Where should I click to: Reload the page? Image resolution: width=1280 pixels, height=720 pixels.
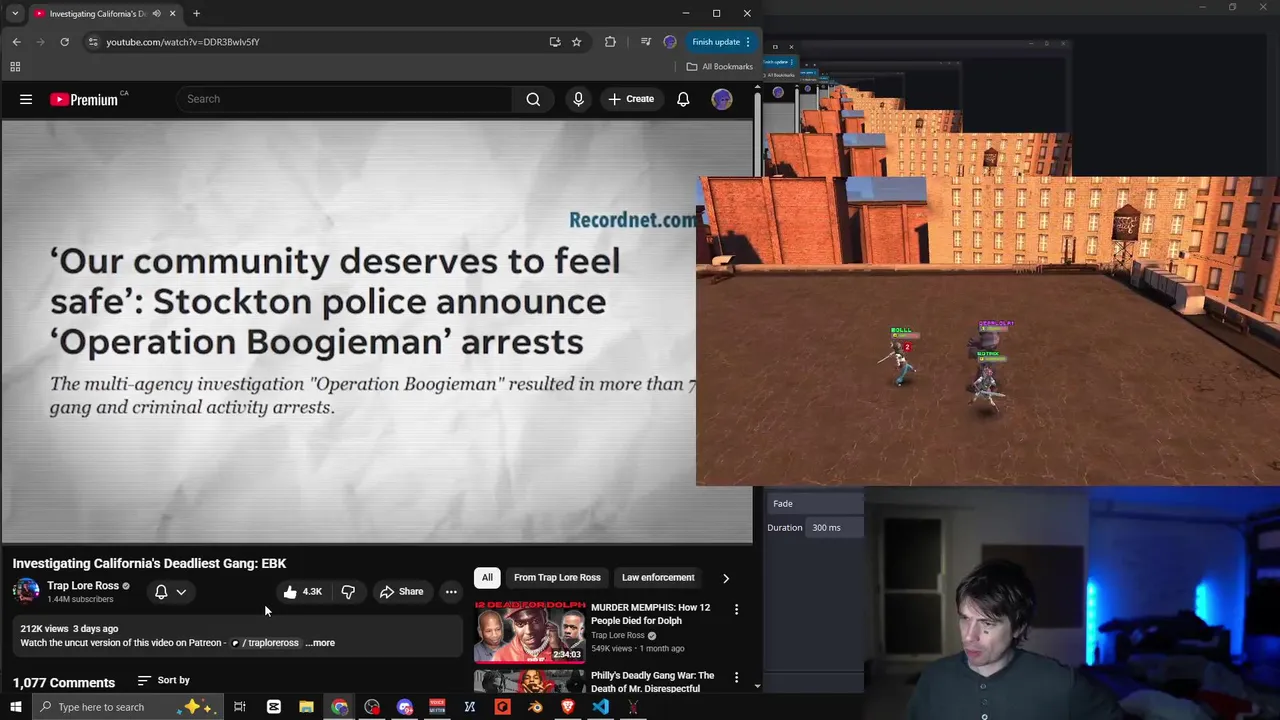(64, 42)
